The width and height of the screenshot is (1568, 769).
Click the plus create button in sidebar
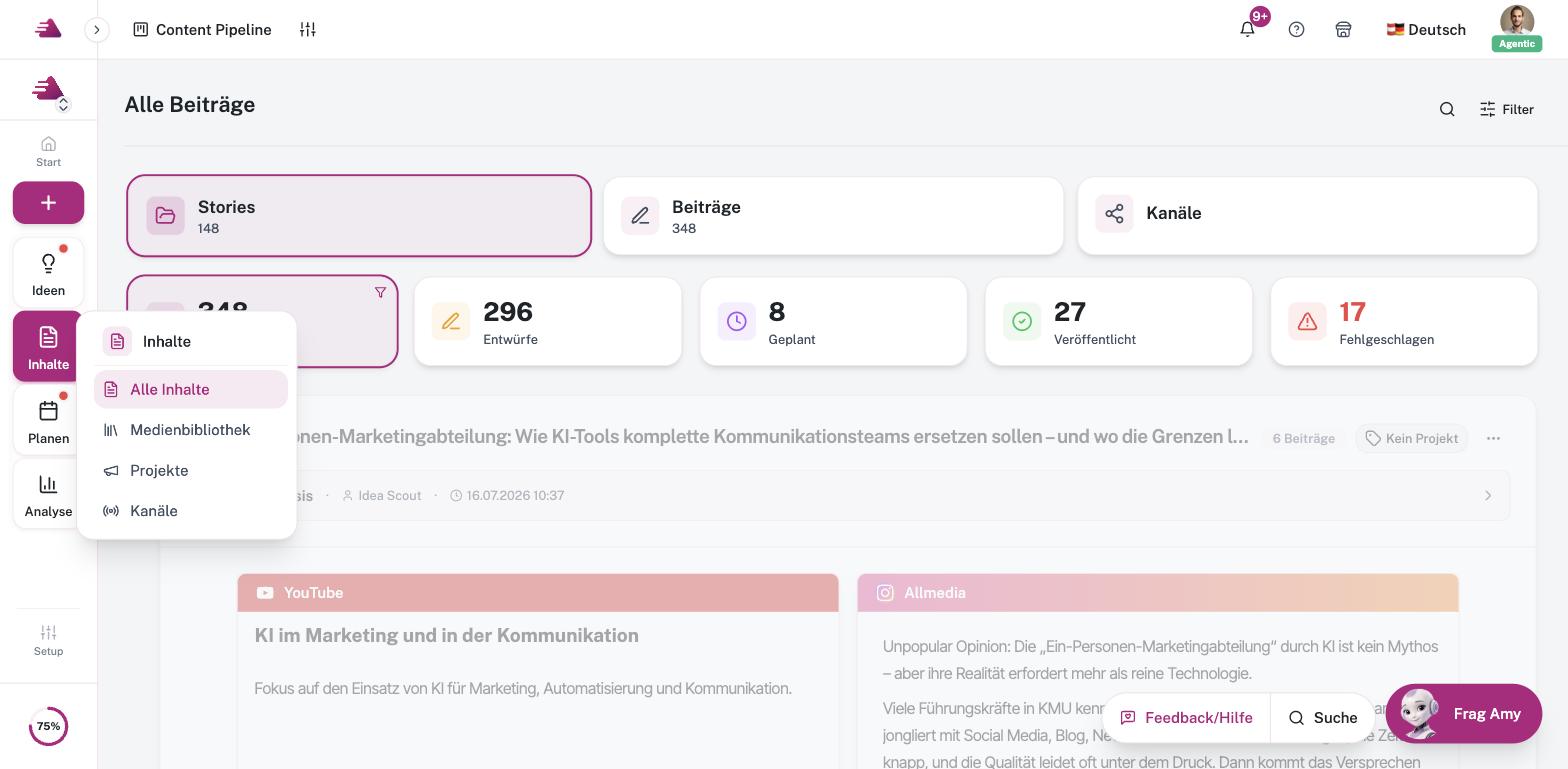48,203
